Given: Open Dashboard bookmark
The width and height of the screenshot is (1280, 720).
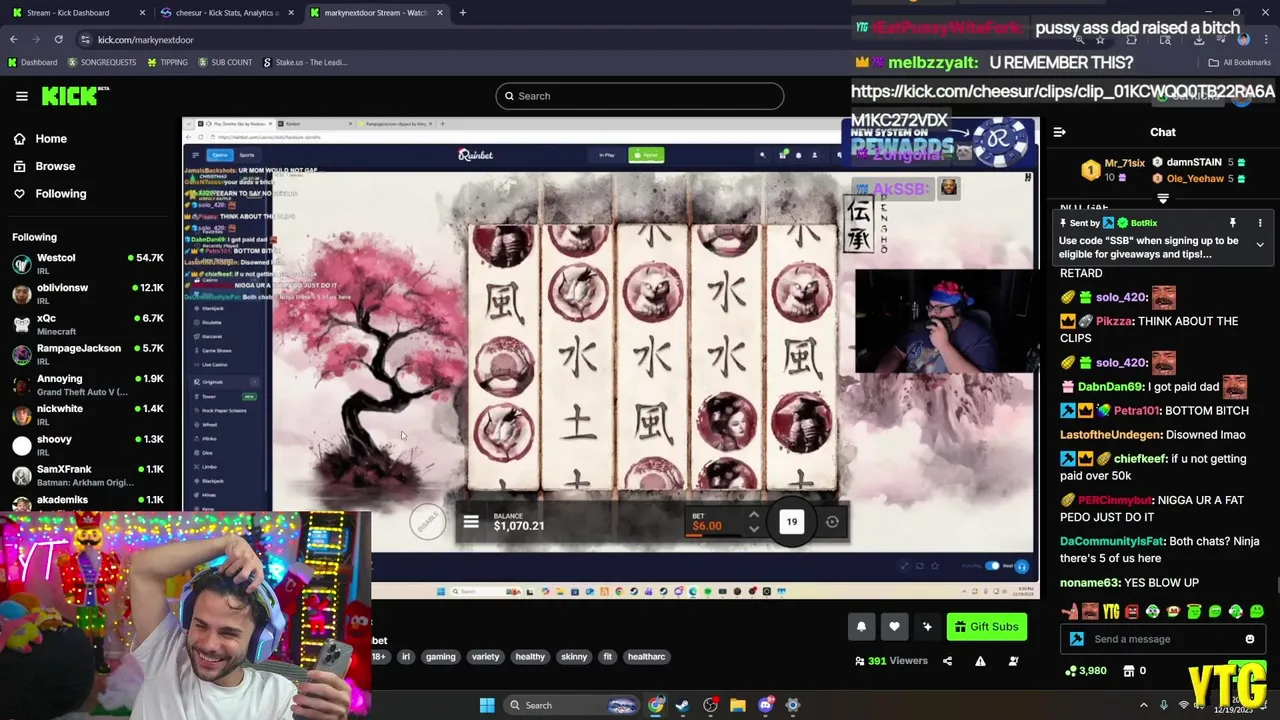Looking at the screenshot, I should click(33, 62).
